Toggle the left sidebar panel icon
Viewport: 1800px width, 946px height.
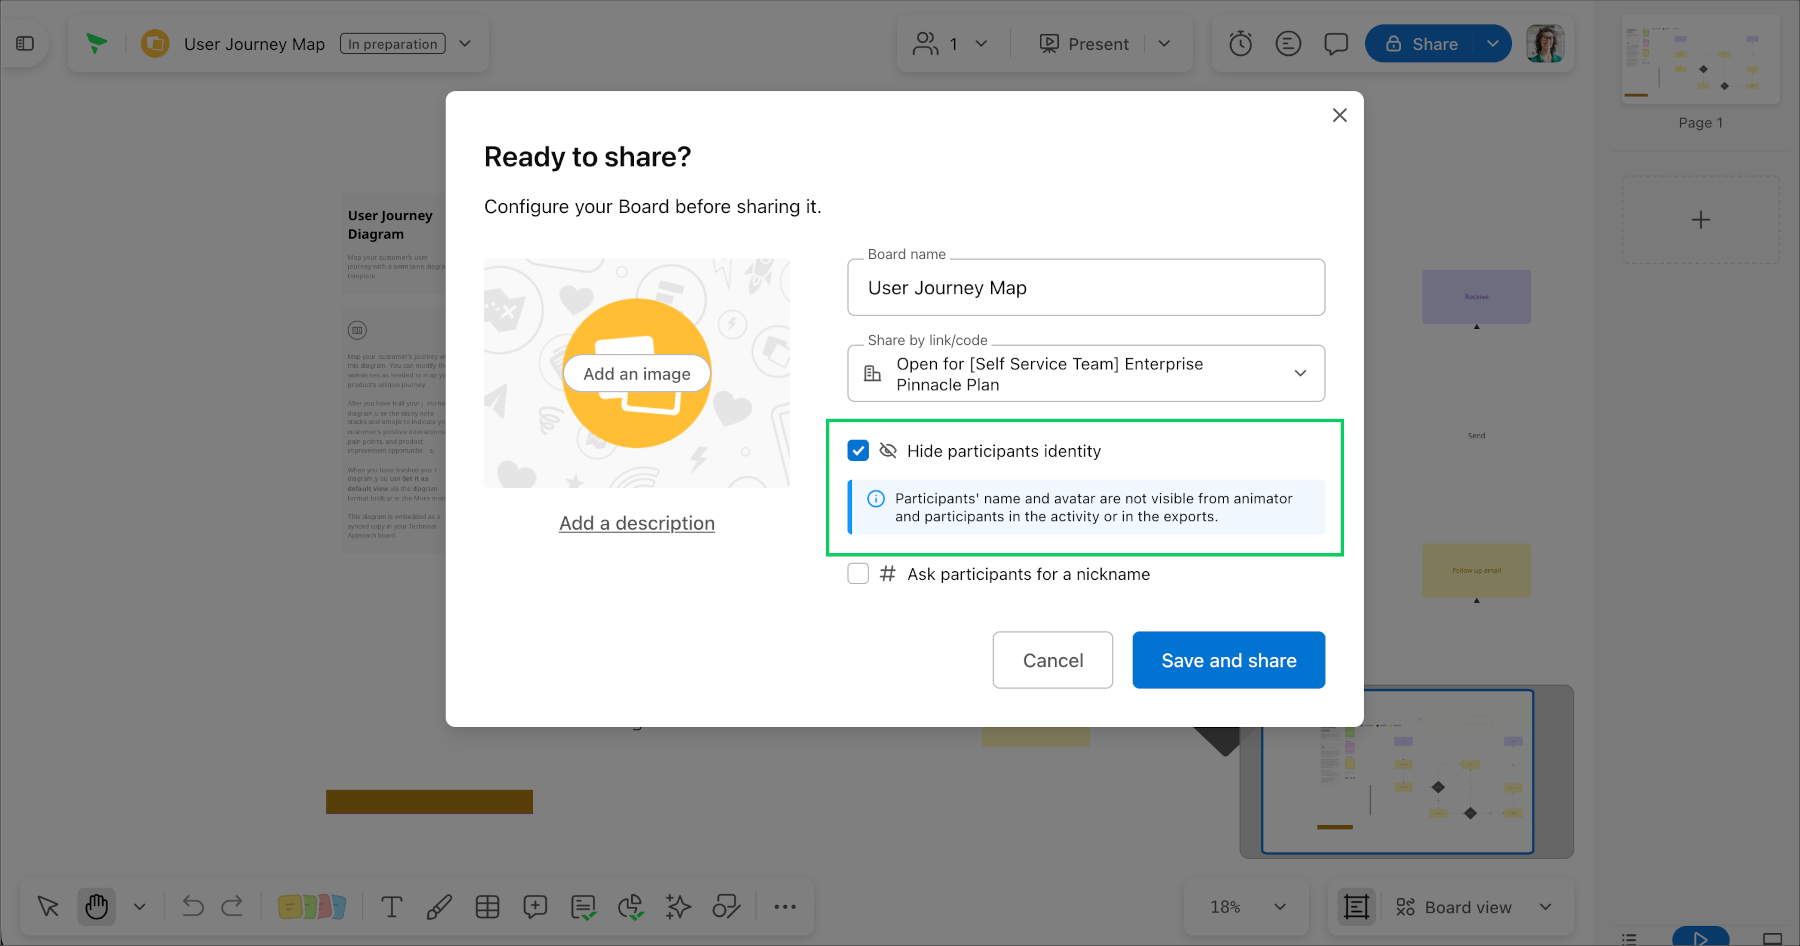25,44
